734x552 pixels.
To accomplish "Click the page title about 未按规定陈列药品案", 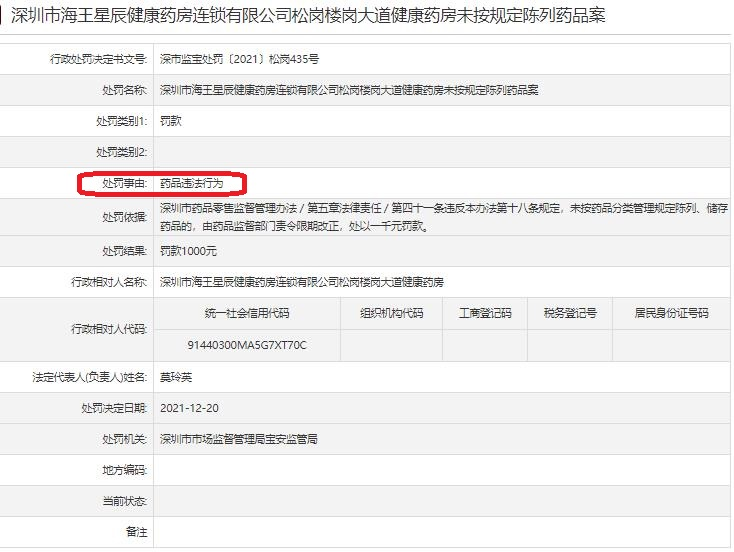I will [308, 15].
